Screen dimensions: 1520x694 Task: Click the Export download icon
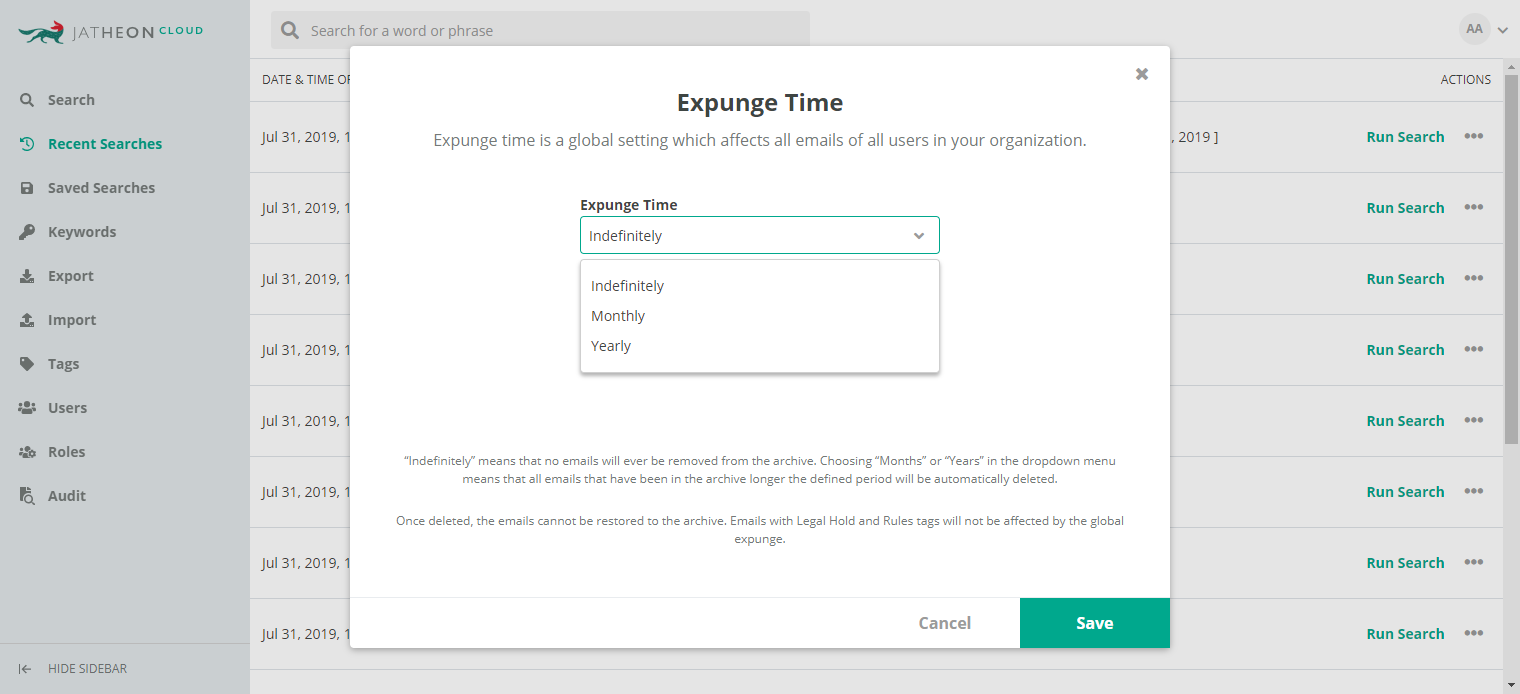coord(27,276)
